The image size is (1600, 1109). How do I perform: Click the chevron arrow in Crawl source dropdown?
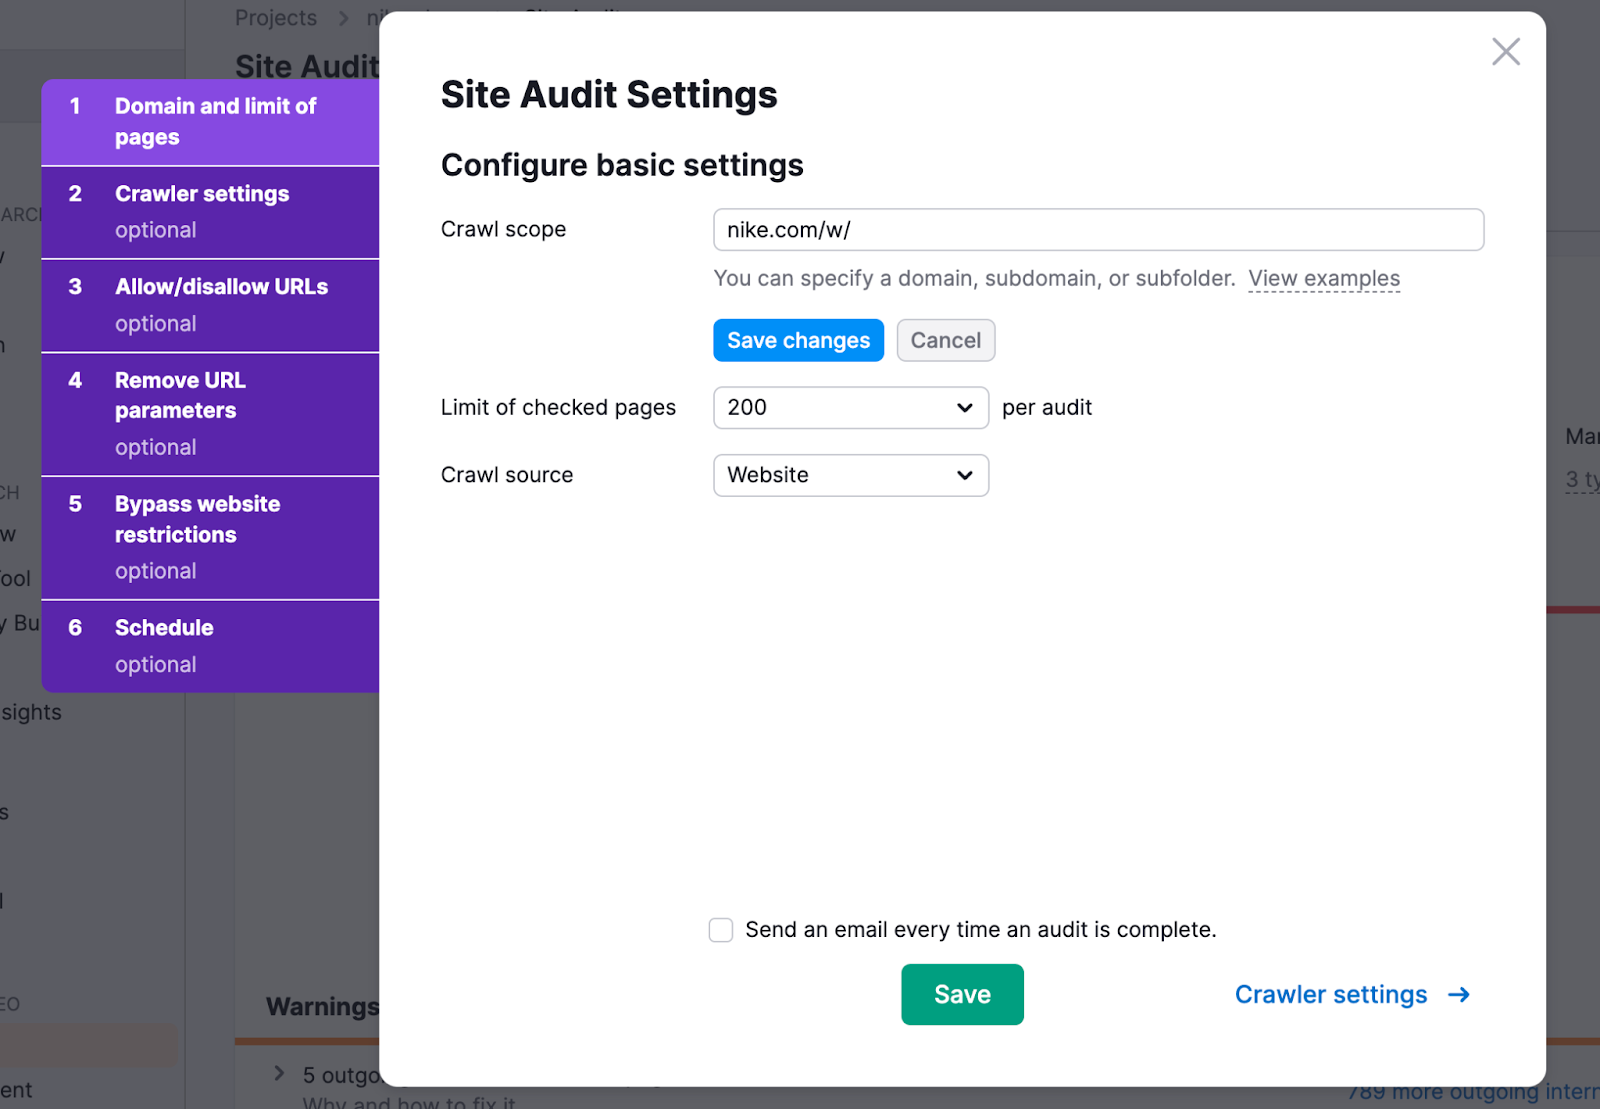(x=964, y=476)
